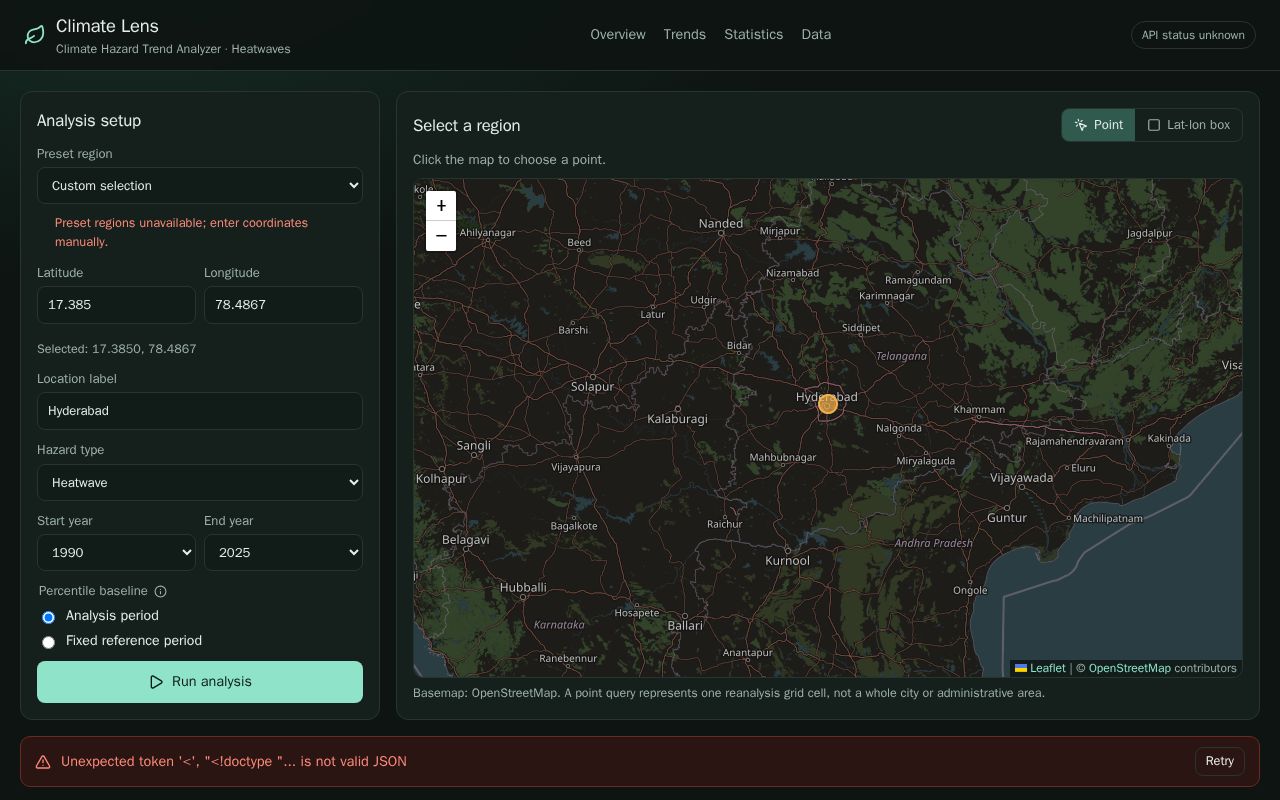Click Hubballi on the map
The height and width of the screenshot is (800, 1280).
pyautogui.click(x=523, y=588)
